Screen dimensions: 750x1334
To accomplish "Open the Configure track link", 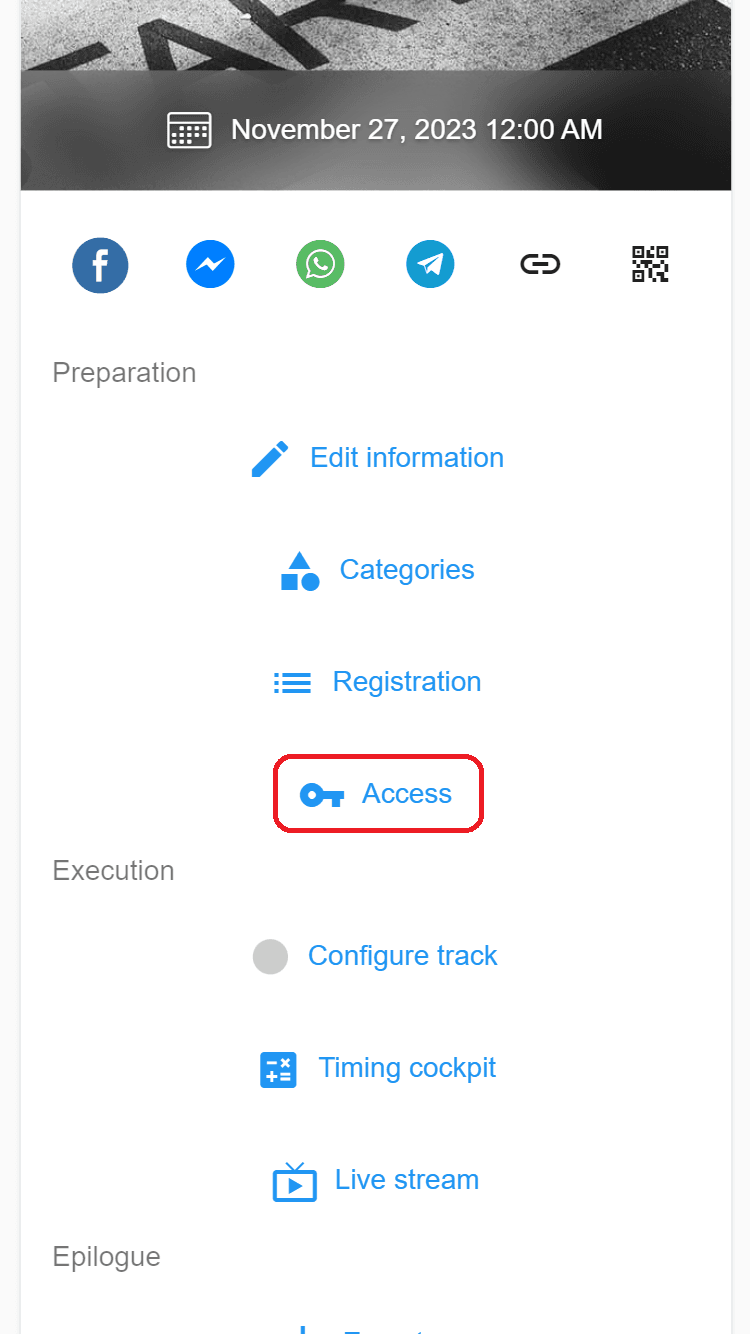I will point(403,956).
